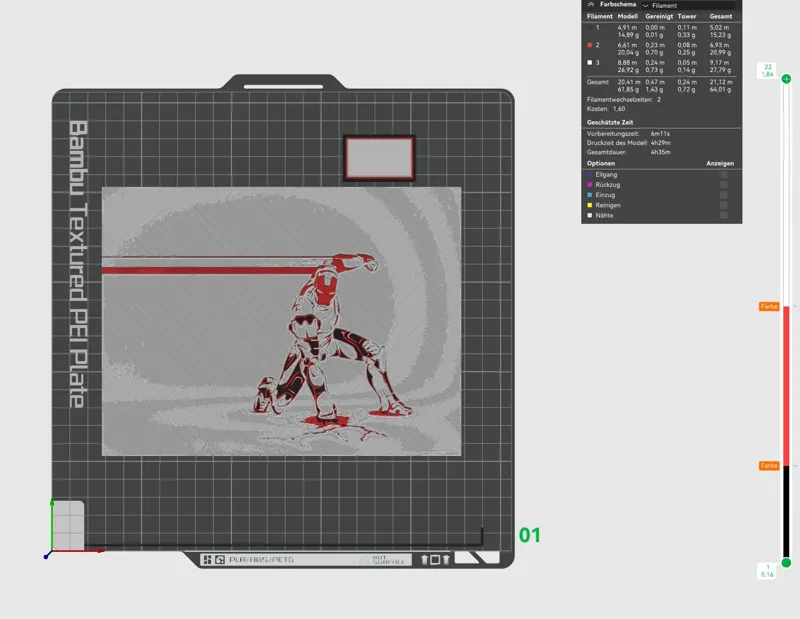Click the red section of the layer slider
This screenshot has width=800, height=619.
coord(786,386)
